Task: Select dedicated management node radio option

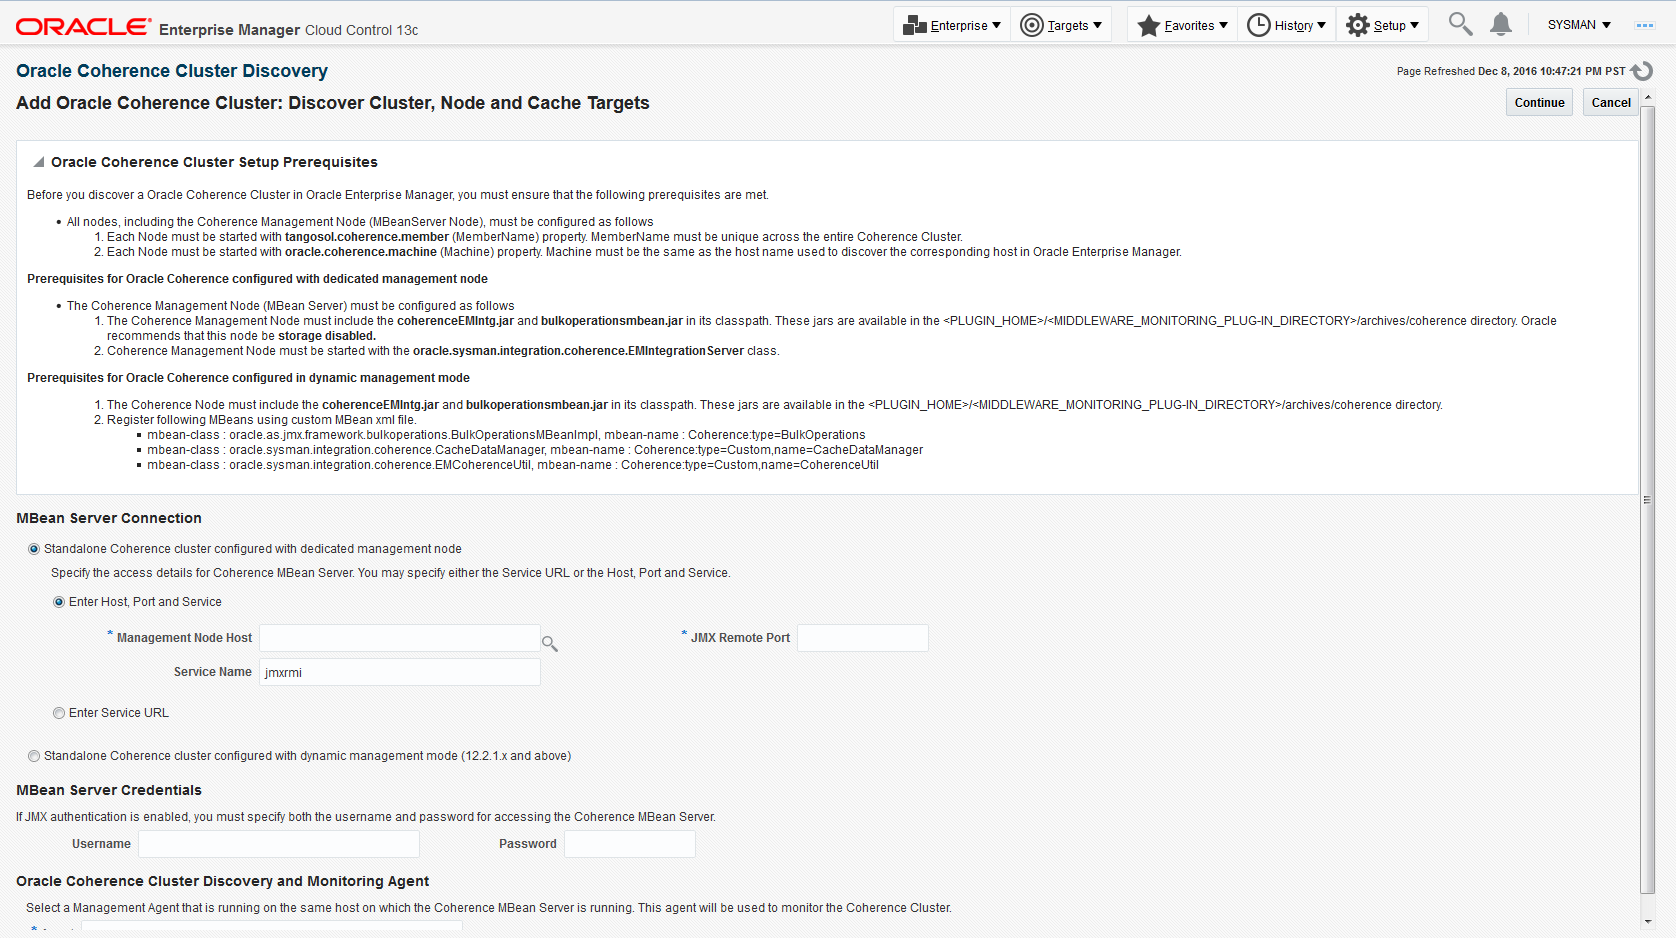Action: click(34, 549)
